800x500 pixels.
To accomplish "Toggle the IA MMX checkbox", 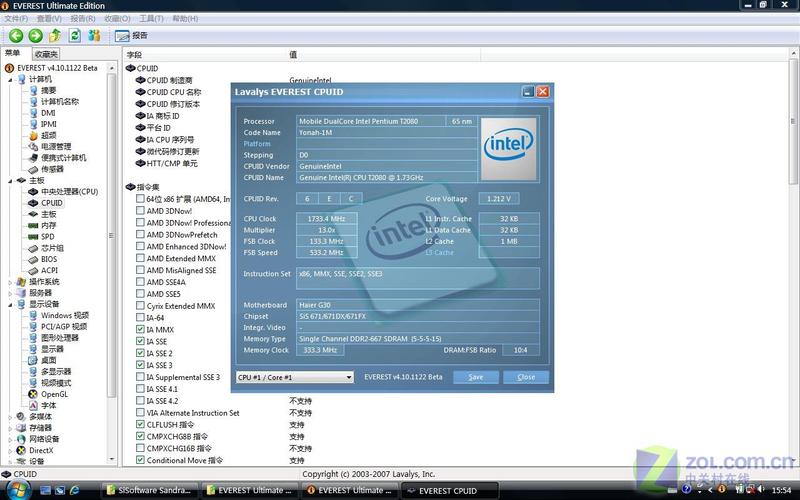I will click(x=140, y=329).
